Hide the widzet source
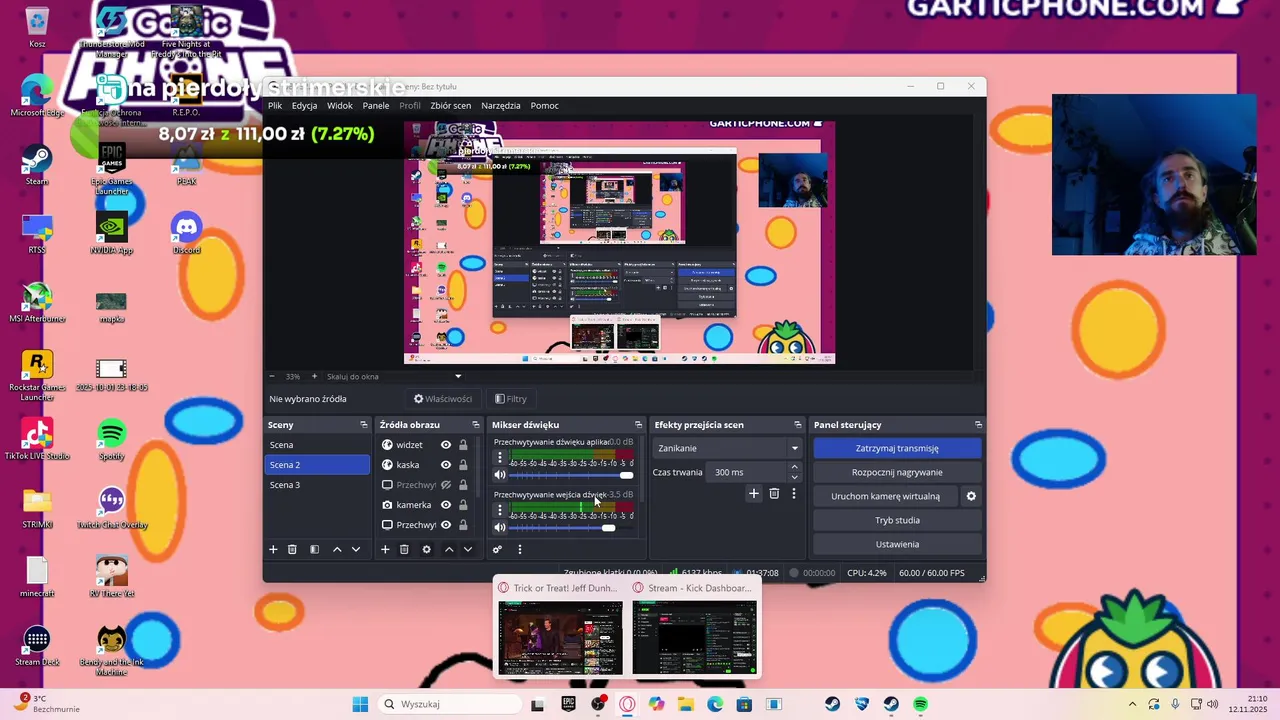The image size is (1280, 720). click(446, 445)
